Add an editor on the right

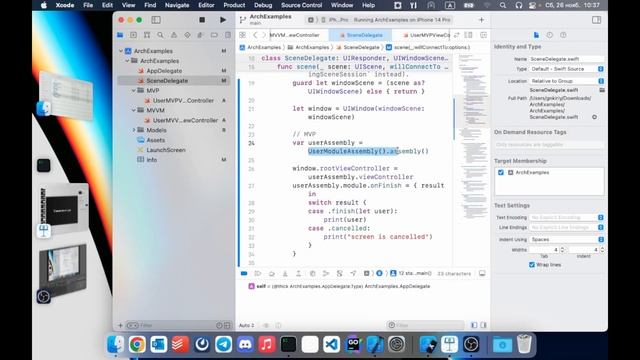pyautogui.click(x=483, y=35)
